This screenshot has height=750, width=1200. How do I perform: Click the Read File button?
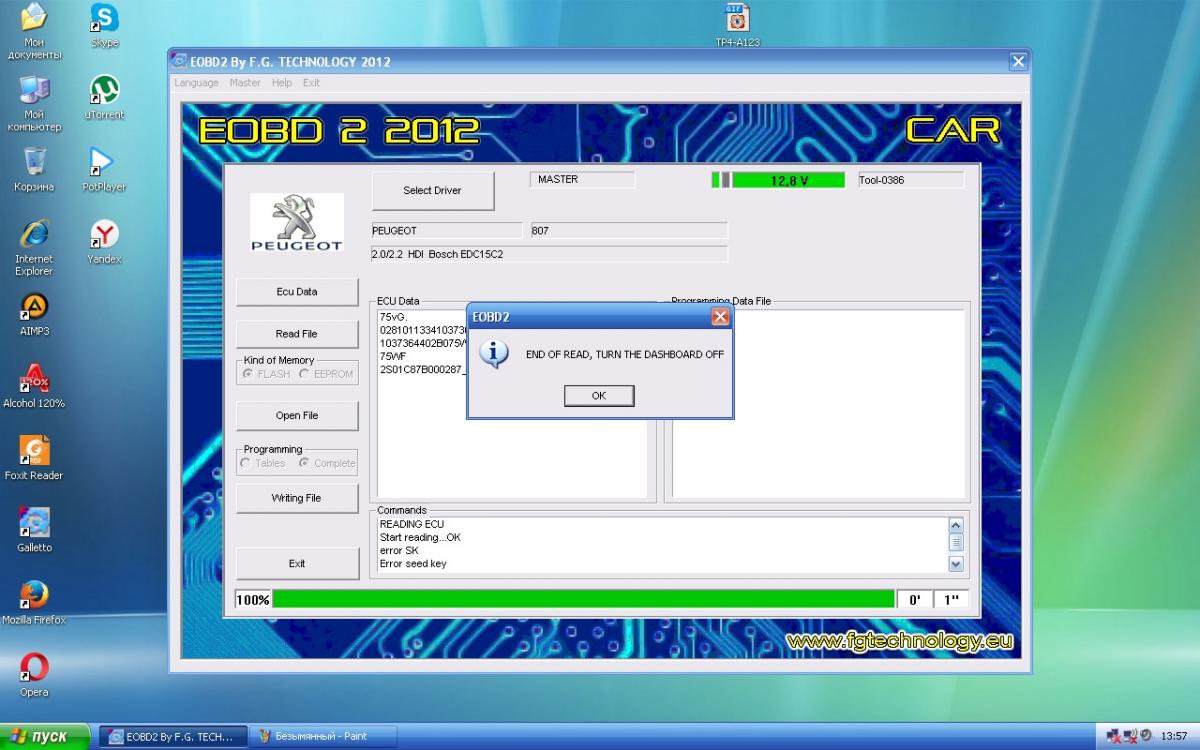point(297,334)
